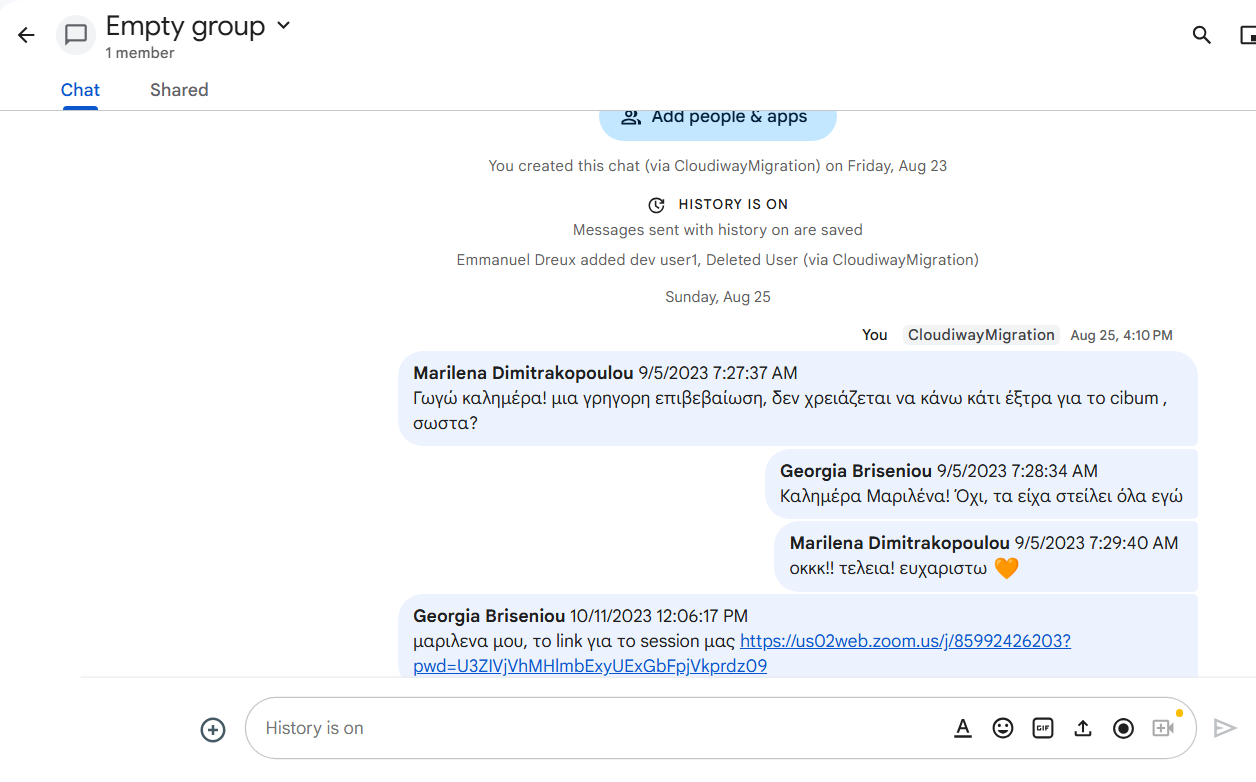
Task: Click the Empty group title
Action: [185, 26]
